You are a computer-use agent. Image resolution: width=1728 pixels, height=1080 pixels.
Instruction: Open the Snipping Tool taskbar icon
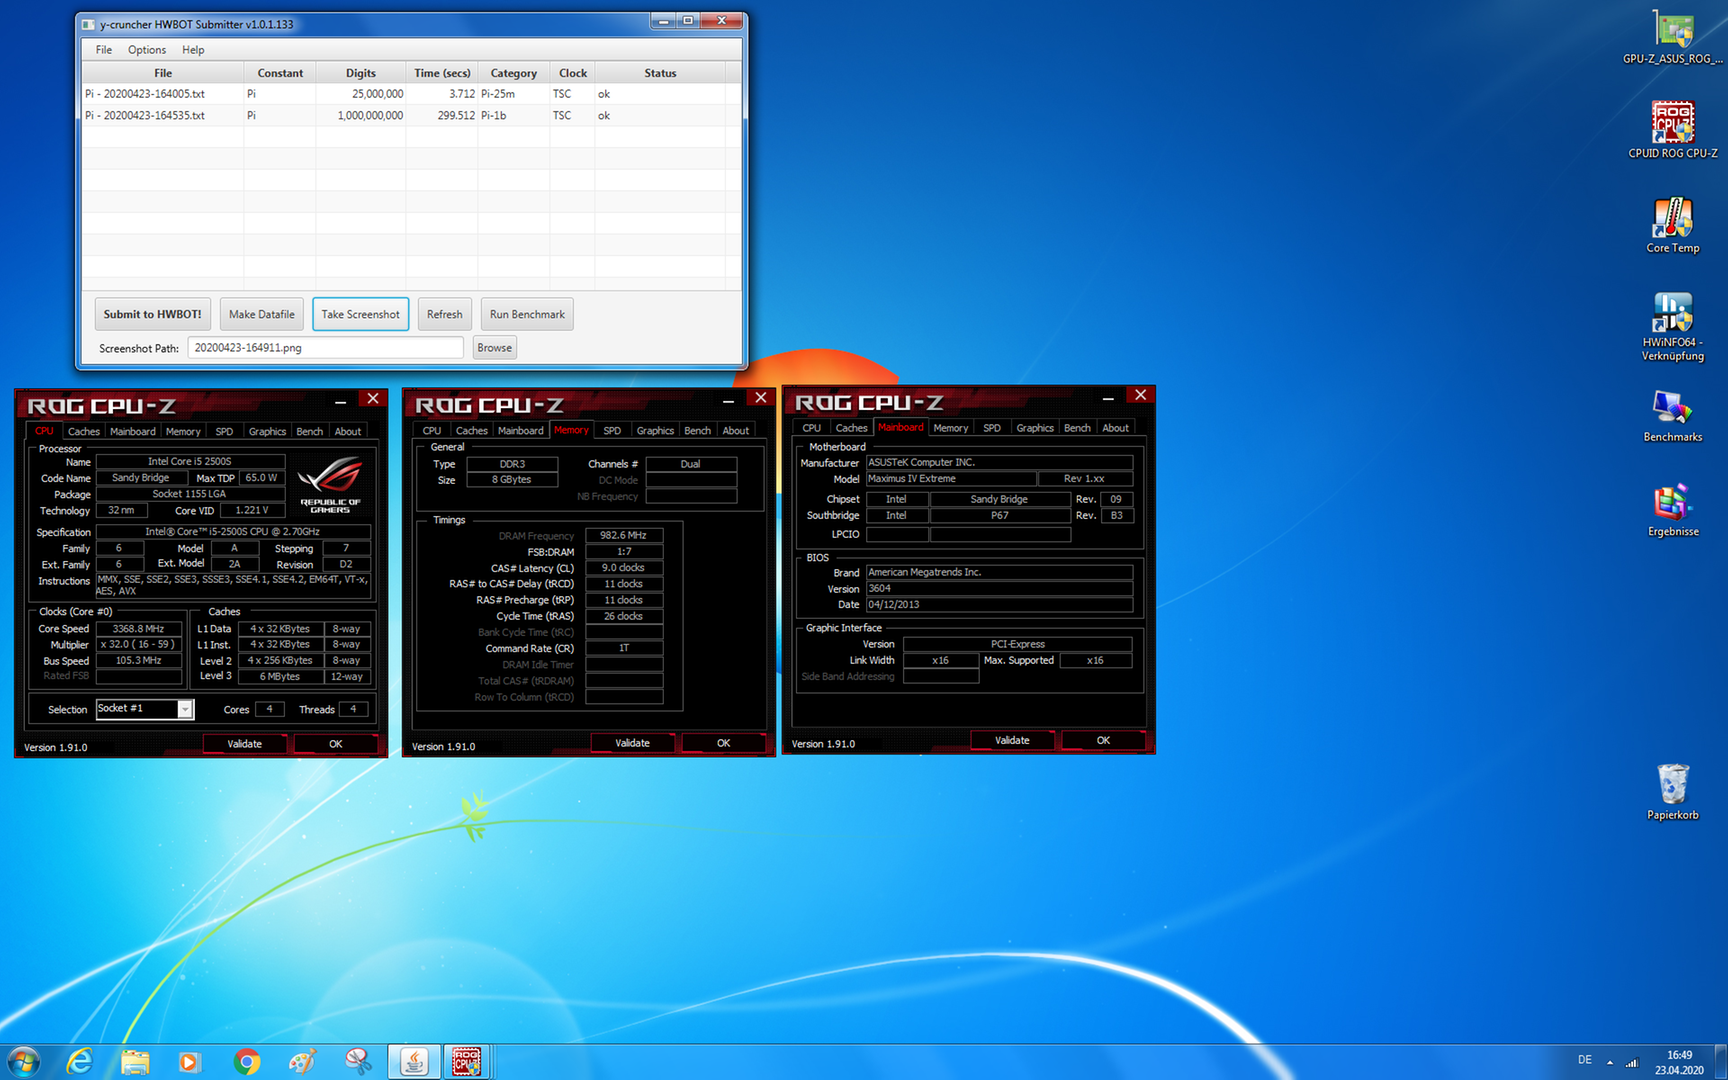(x=358, y=1061)
